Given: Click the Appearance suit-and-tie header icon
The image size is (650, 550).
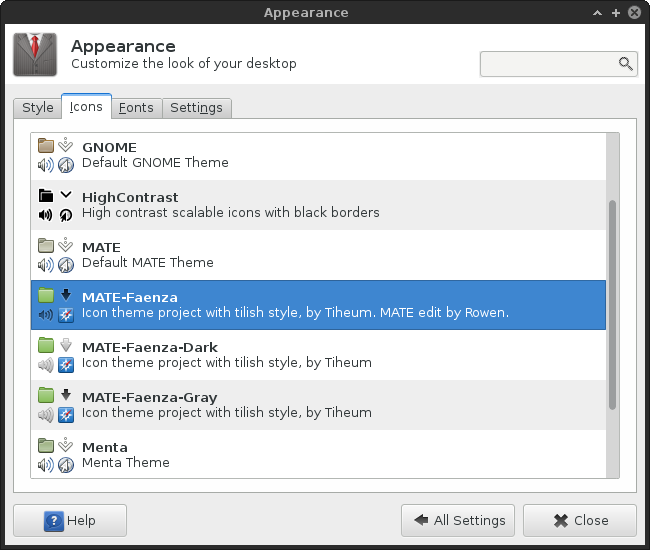Looking at the screenshot, I should [x=36, y=54].
